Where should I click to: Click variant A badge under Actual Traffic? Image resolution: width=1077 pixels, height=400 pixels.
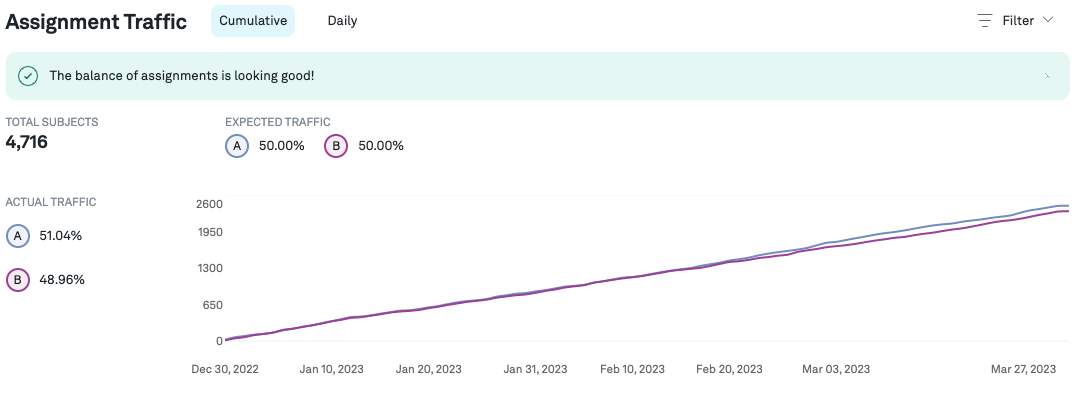point(18,236)
